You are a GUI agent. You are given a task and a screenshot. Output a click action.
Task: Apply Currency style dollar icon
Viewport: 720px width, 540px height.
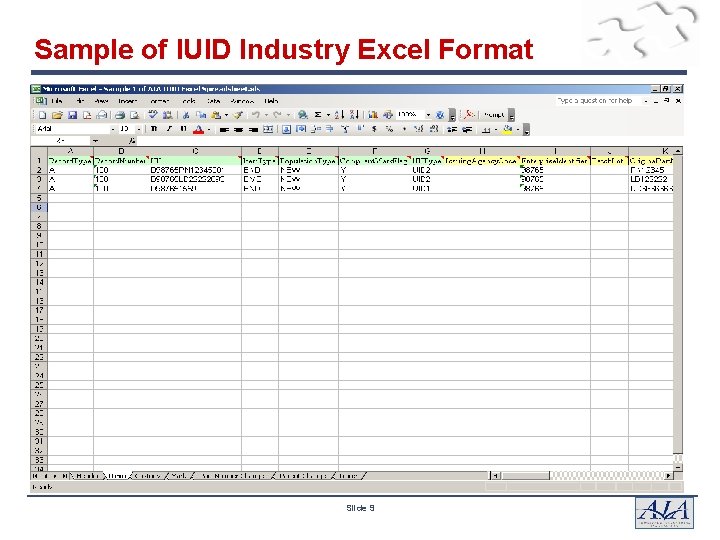375,129
